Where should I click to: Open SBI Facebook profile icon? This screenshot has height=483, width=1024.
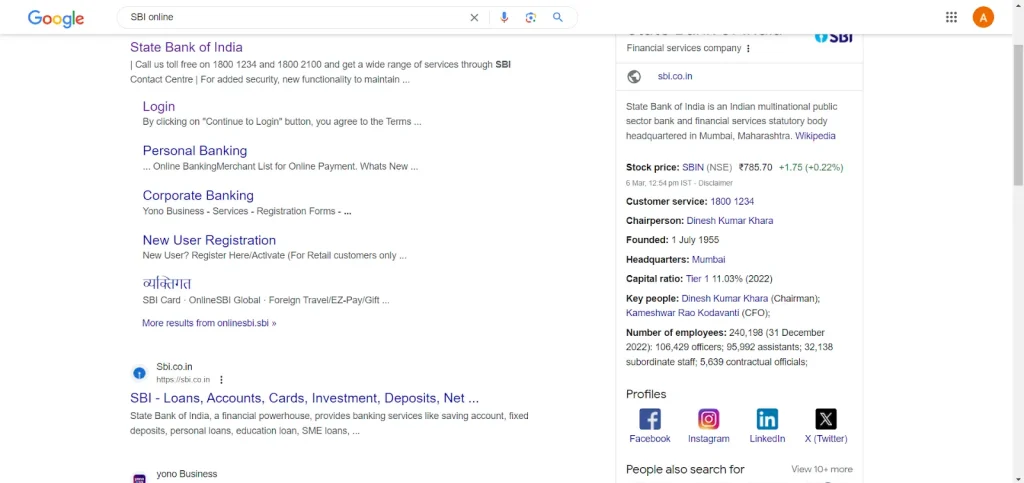pos(650,419)
